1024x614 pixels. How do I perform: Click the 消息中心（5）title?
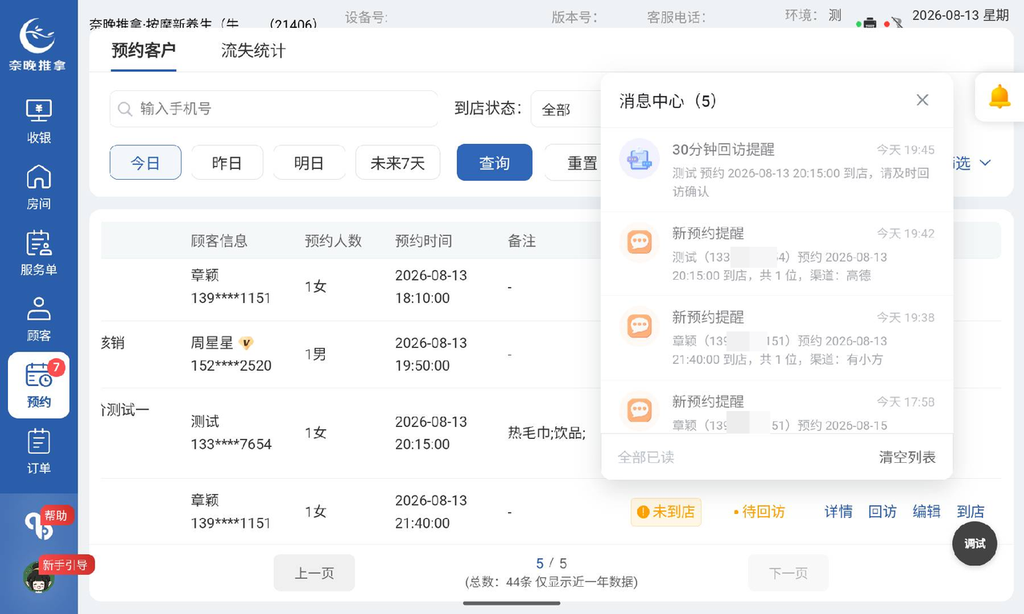pyautogui.click(x=667, y=101)
